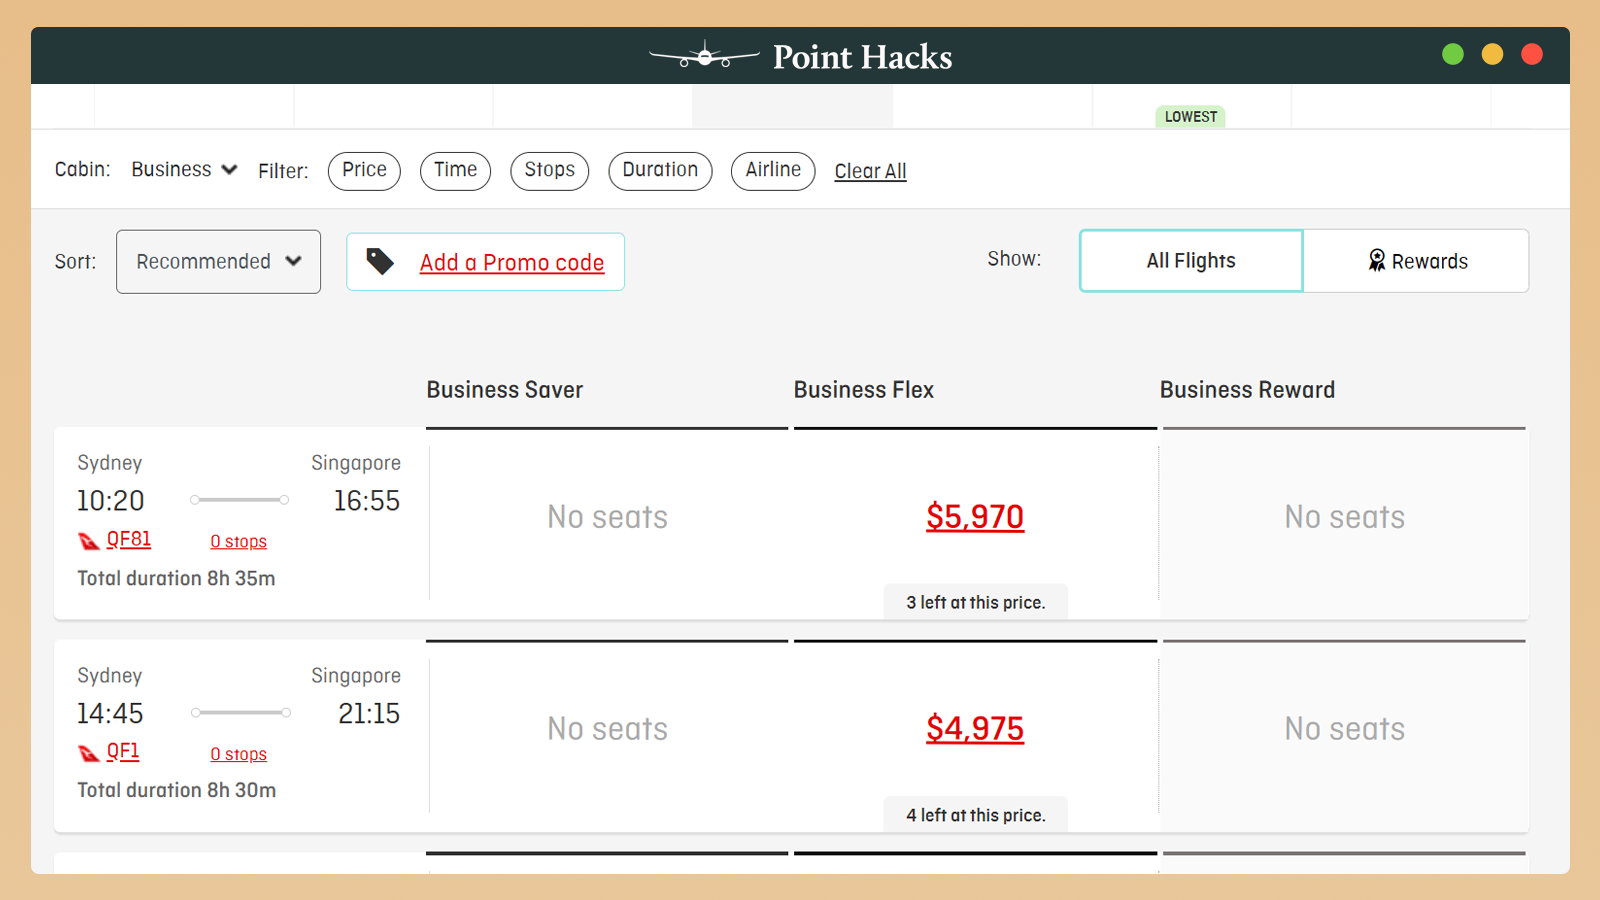
Task: Click the Rewards ribbon badge icon
Action: [1377, 261]
